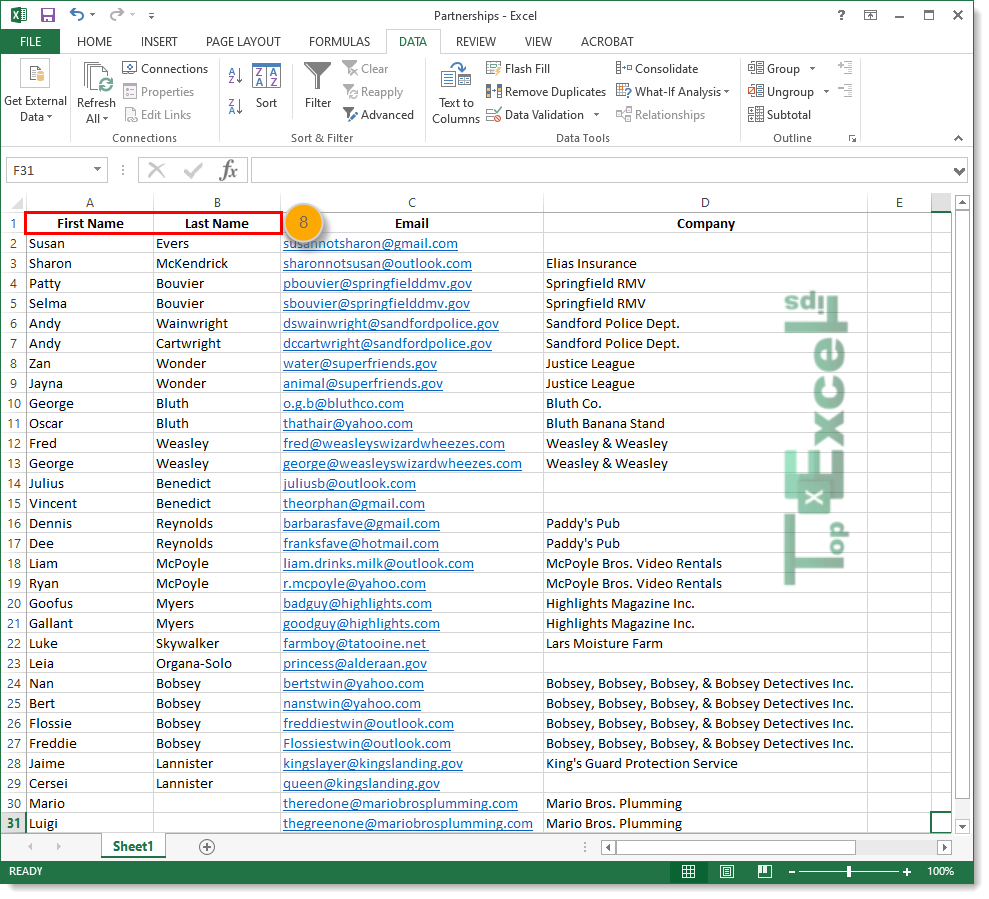
Task: Open link sharonnotsusan@outlook.com
Action: (377, 264)
